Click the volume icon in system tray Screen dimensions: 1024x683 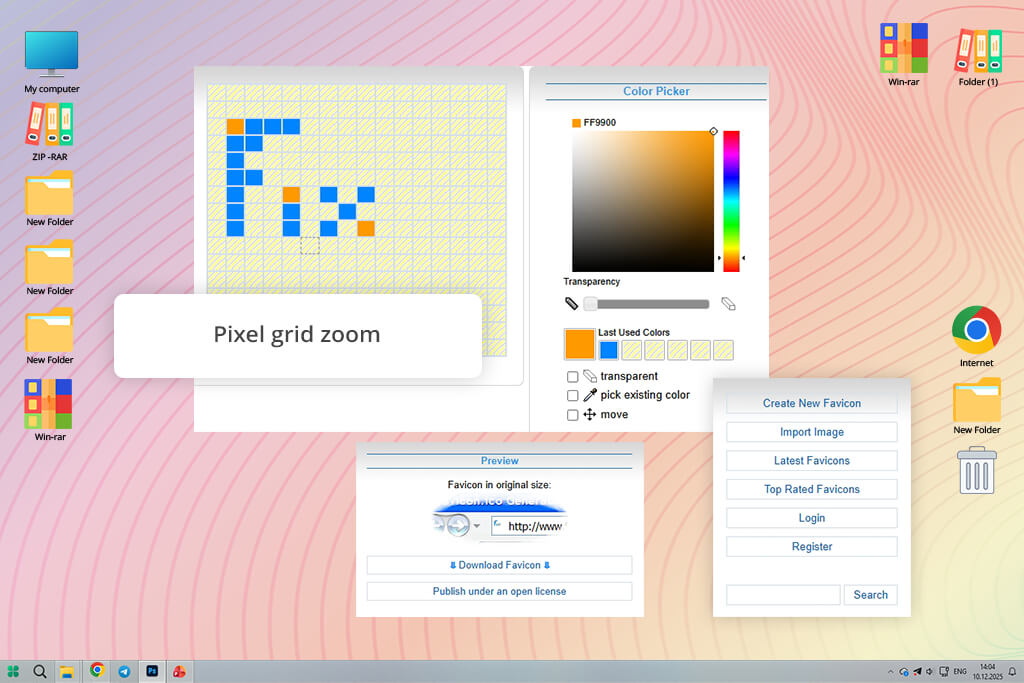pyautogui.click(x=929, y=672)
